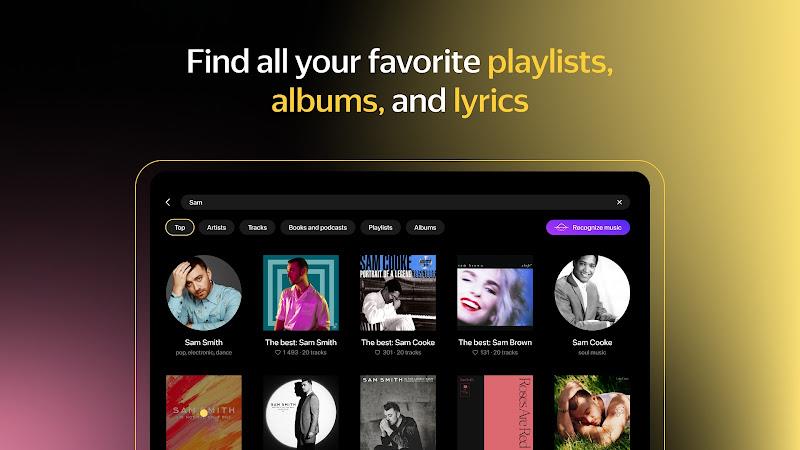Open the Tracks tab

coord(257,228)
